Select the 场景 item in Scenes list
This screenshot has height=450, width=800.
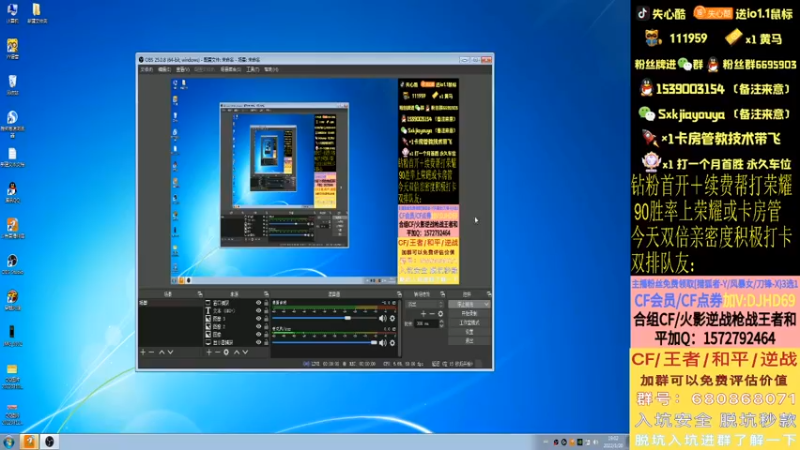[170, 303]
